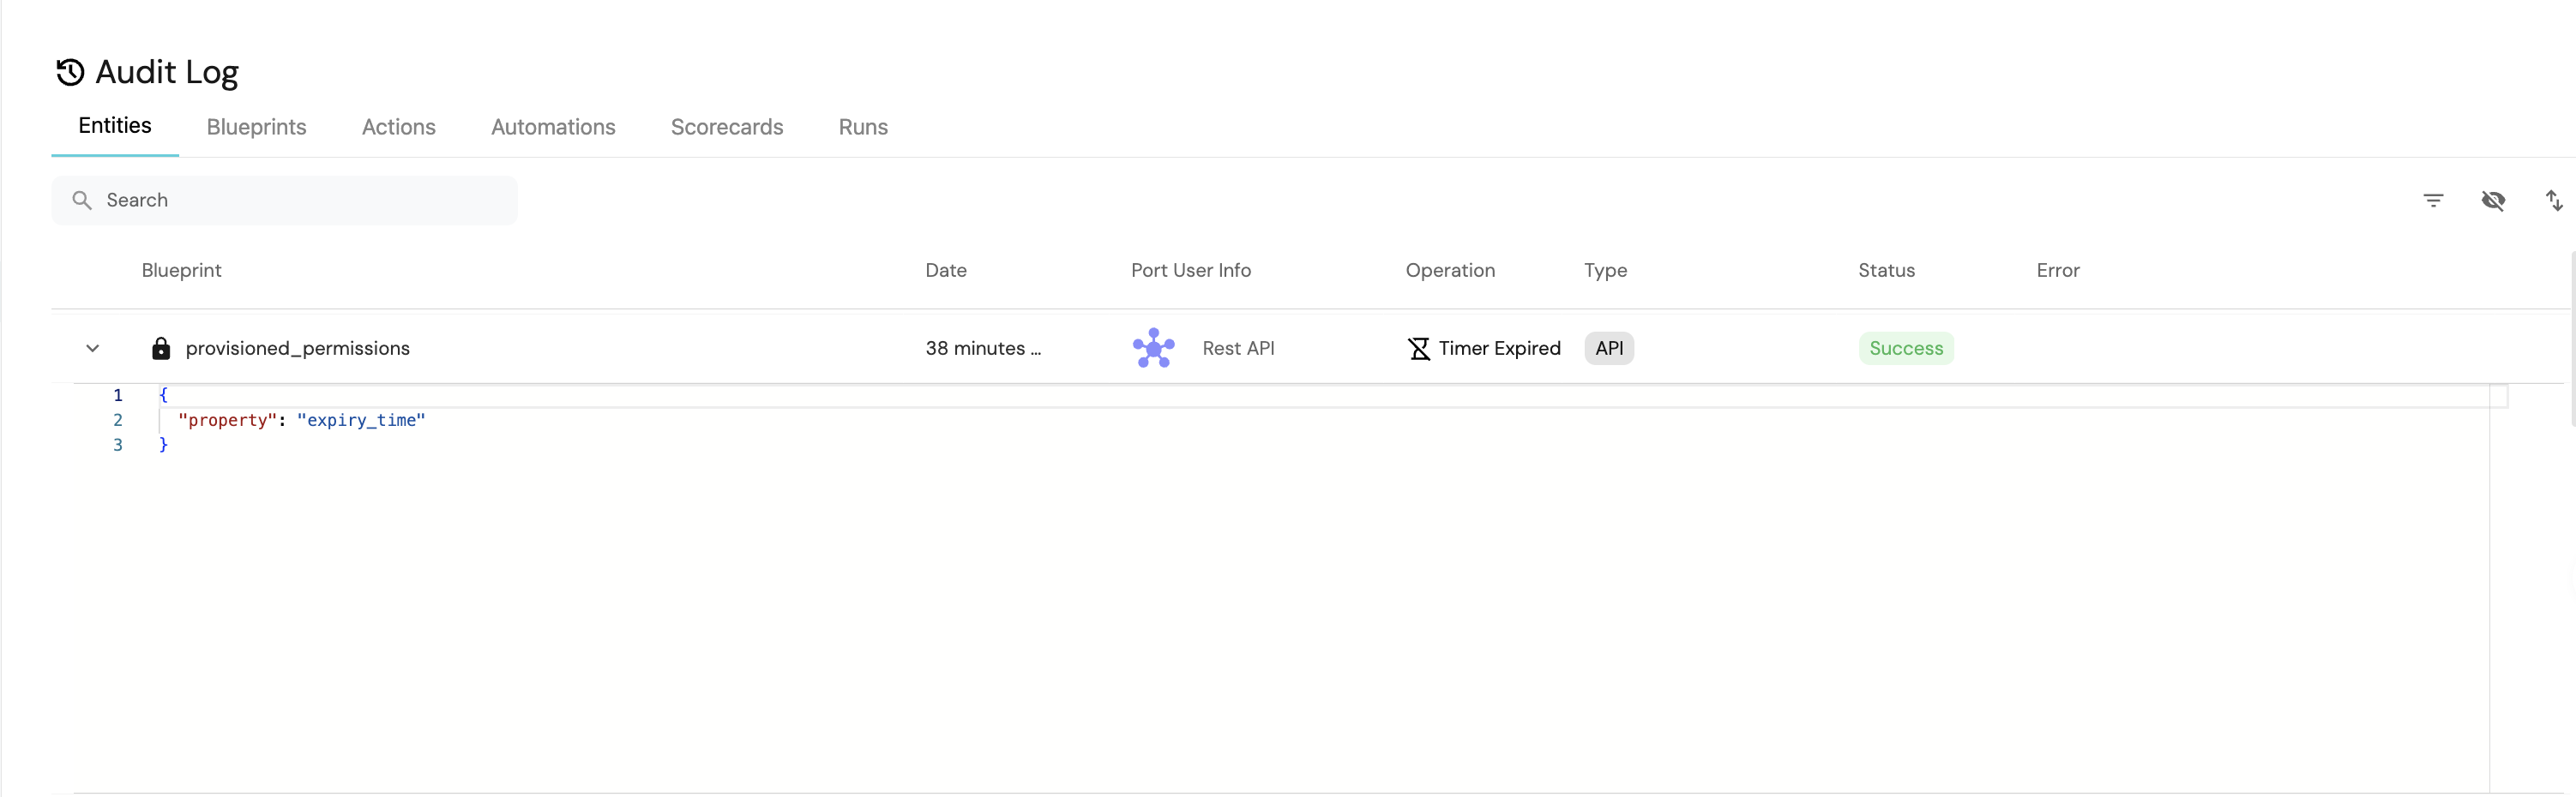
Task: Open the sort arrows icon
Action: point(2553,200)
